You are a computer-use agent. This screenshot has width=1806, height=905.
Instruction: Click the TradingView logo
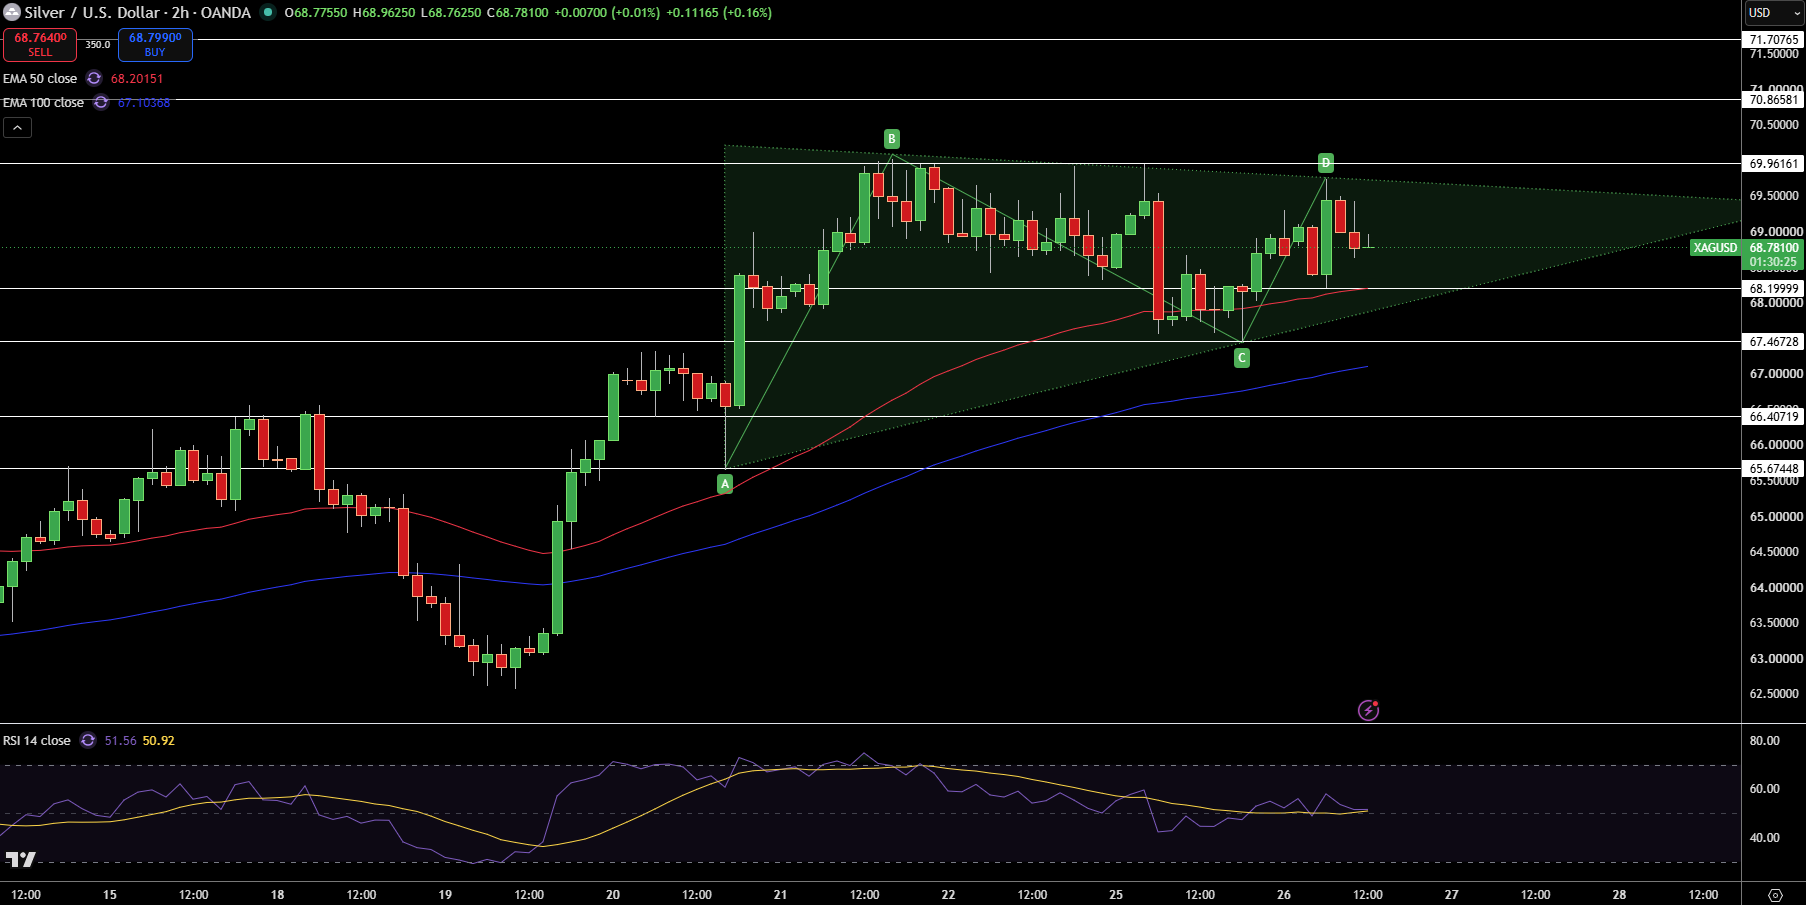20,859
